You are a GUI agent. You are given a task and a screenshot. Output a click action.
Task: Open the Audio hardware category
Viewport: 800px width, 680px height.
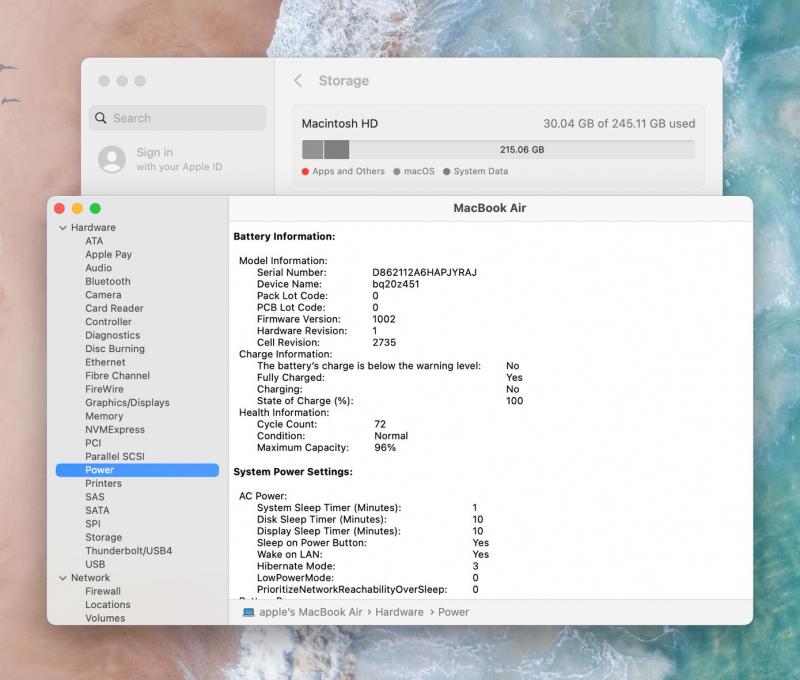98,268
